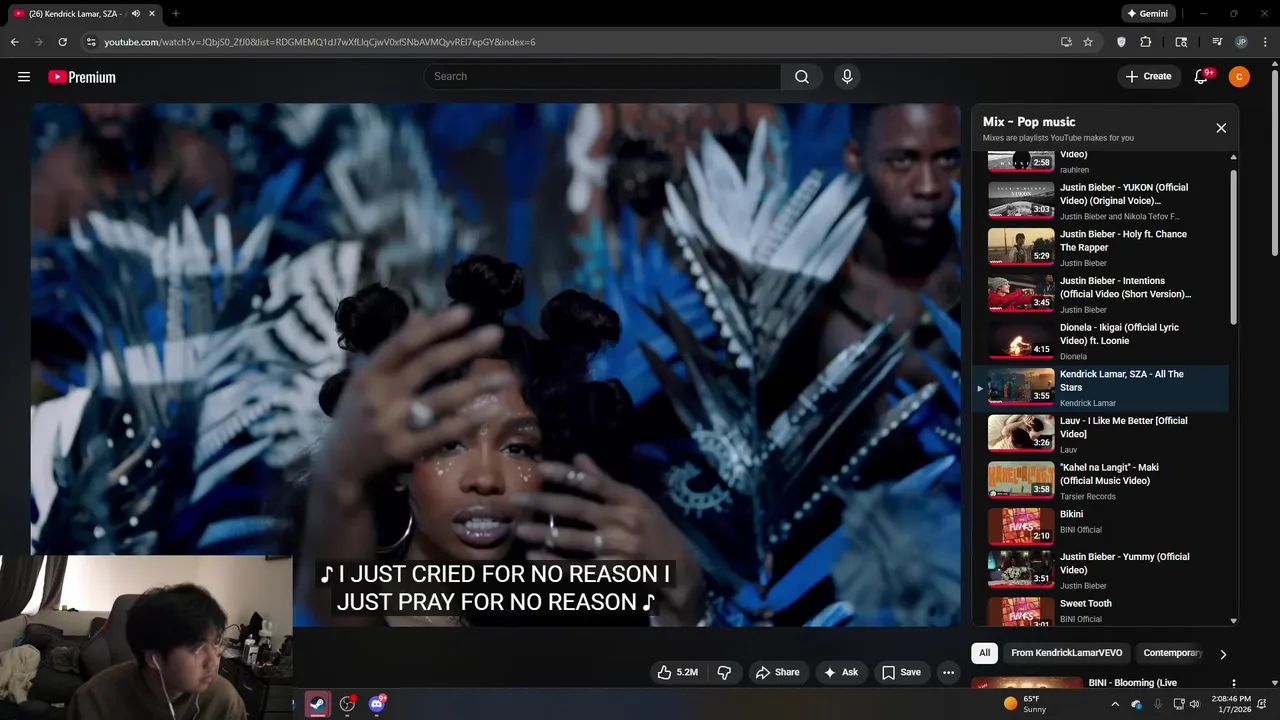Screen dimensions: 1280x720
Task: Go back in browser history
Action: (x=14, y=42)
